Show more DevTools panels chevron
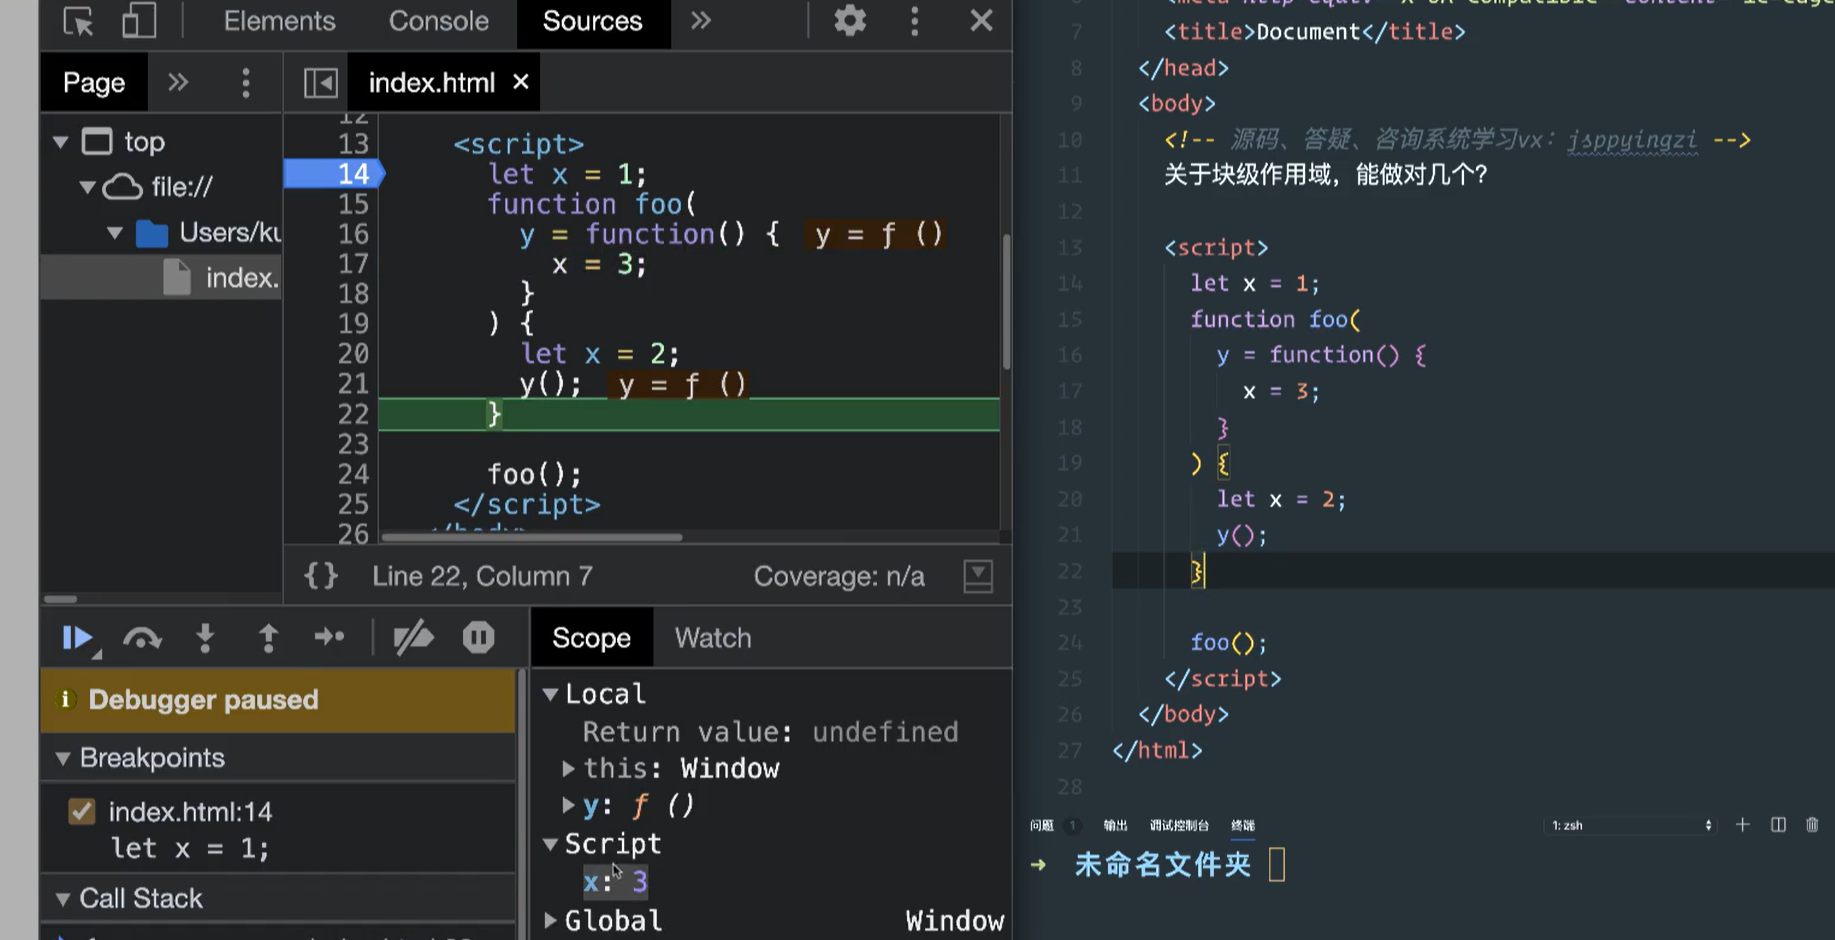 point(701,21)
